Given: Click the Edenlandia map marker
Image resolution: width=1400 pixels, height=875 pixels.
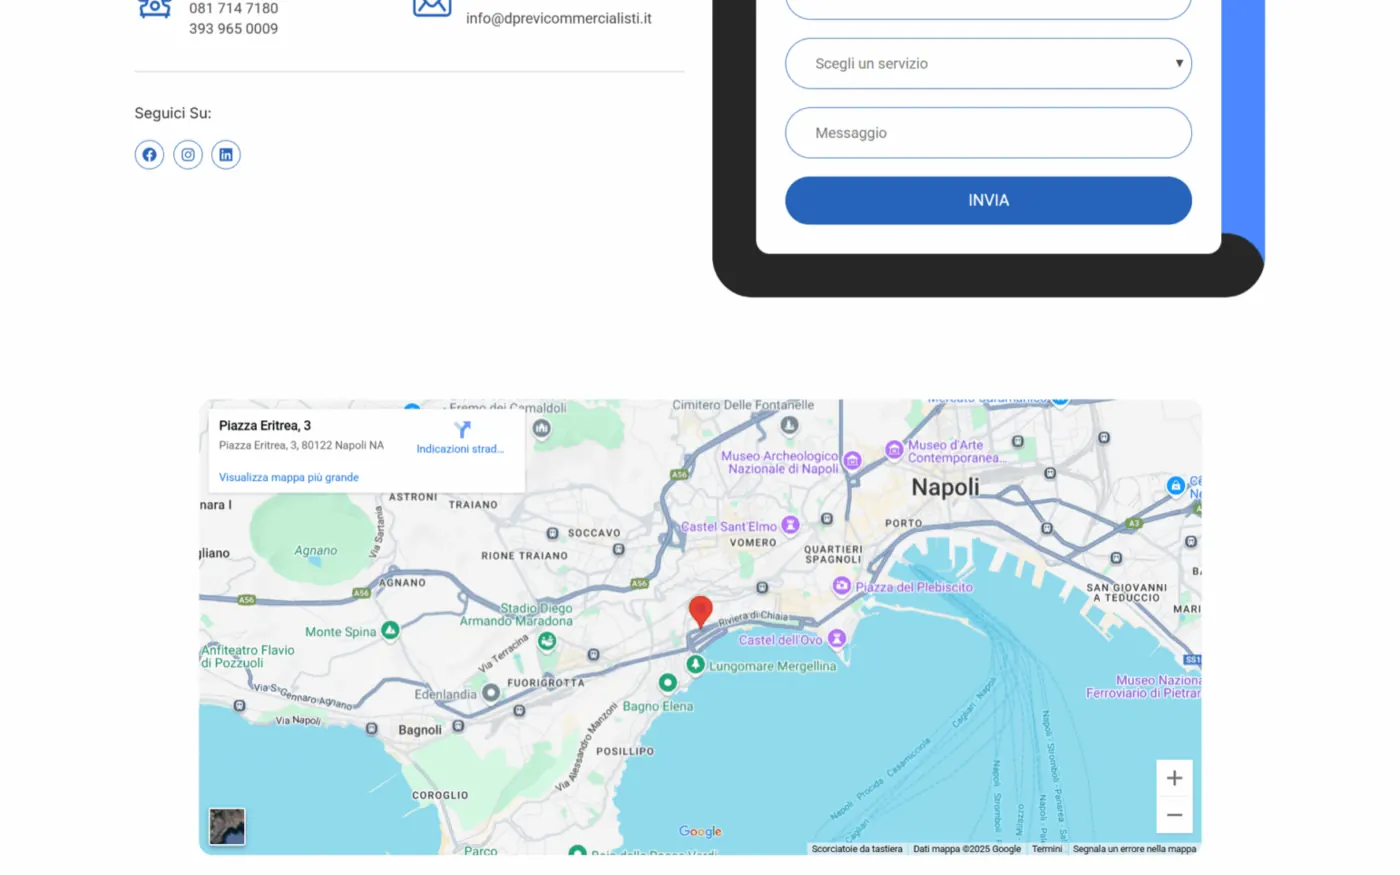Looking at the screenshot, I should (491, 692).
